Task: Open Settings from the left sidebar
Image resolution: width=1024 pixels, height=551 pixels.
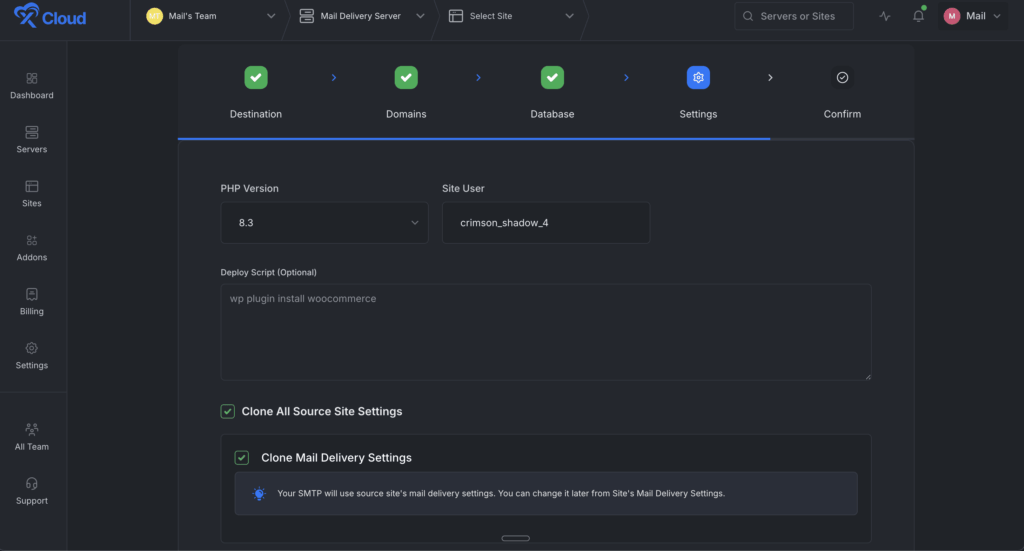Action: click(32, 349)
